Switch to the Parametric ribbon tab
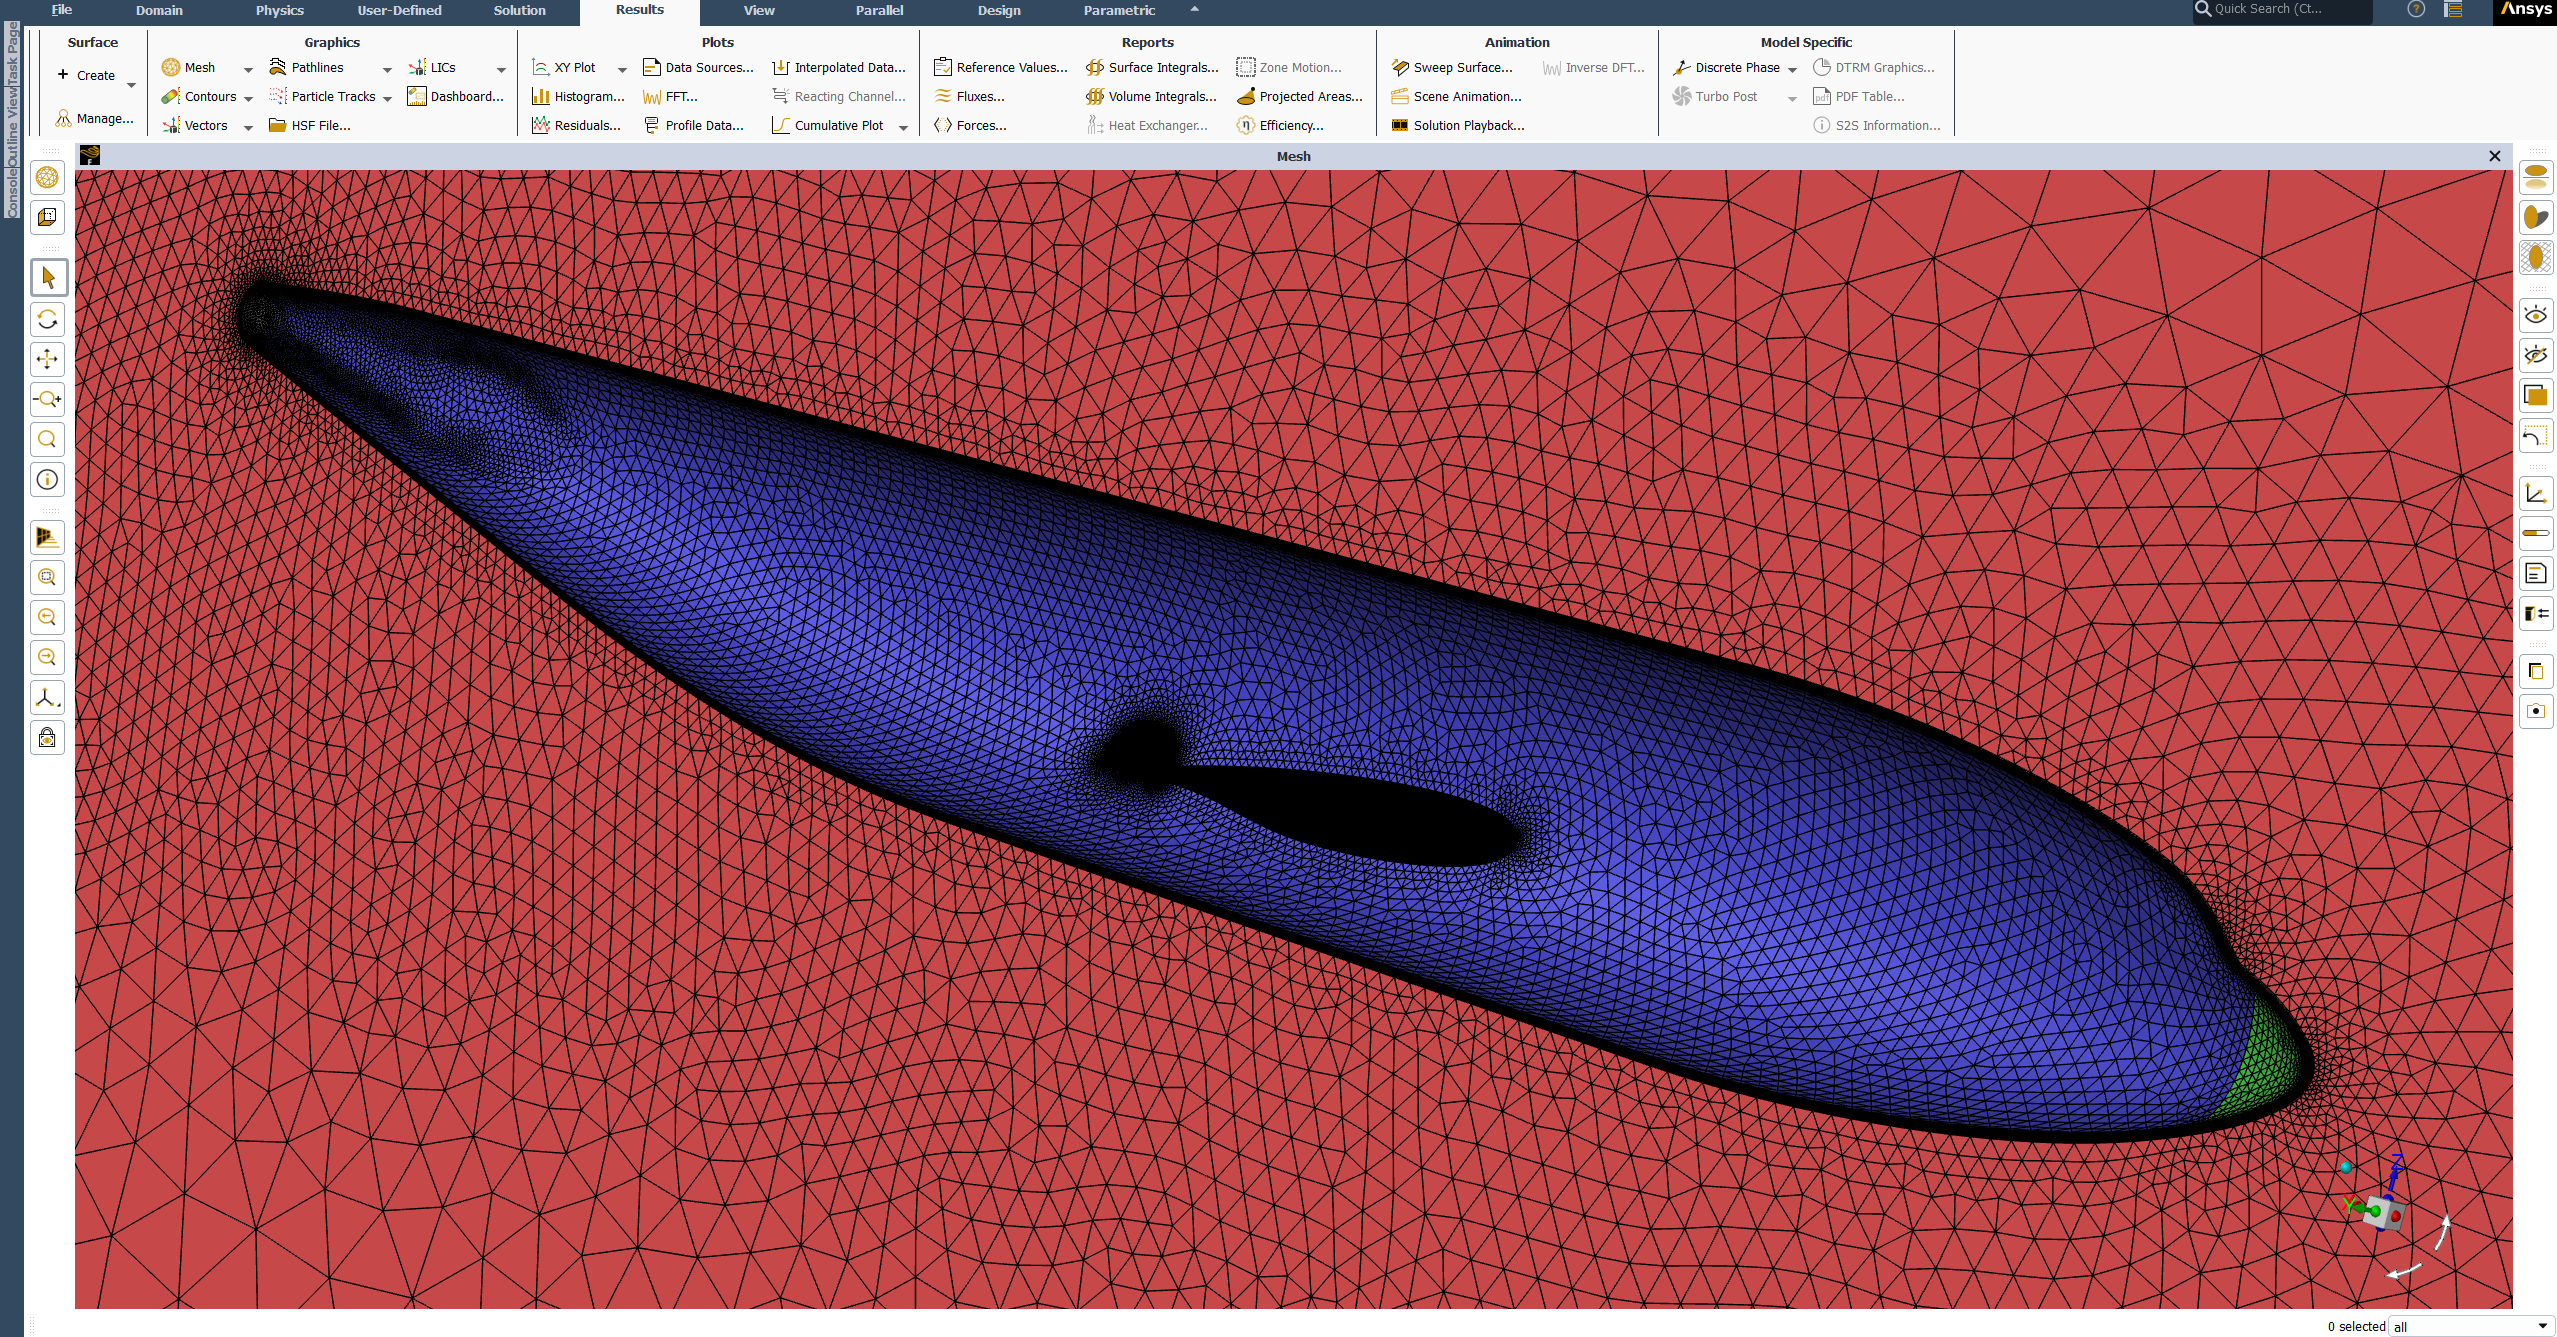 pyautogui.click(x=1119, y=10)
